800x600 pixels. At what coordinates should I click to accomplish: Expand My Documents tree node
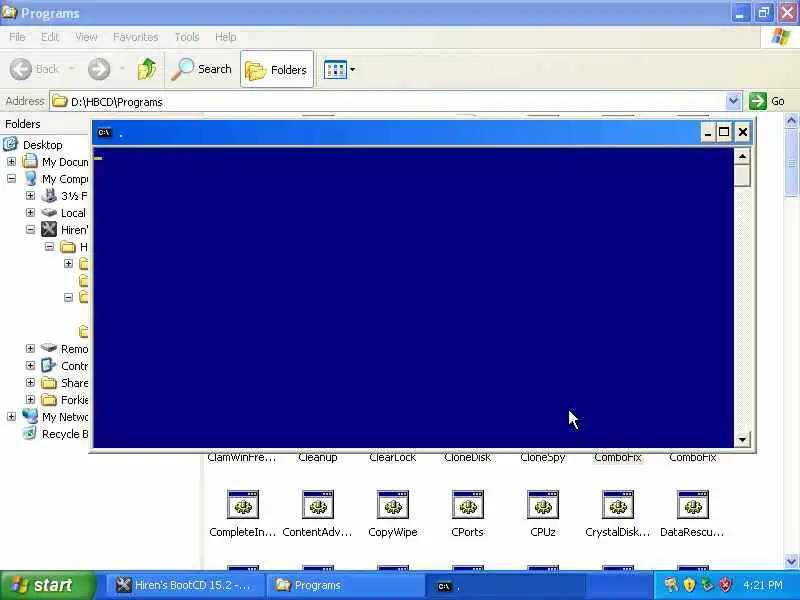pyautogui.click(x=11, y=162)
